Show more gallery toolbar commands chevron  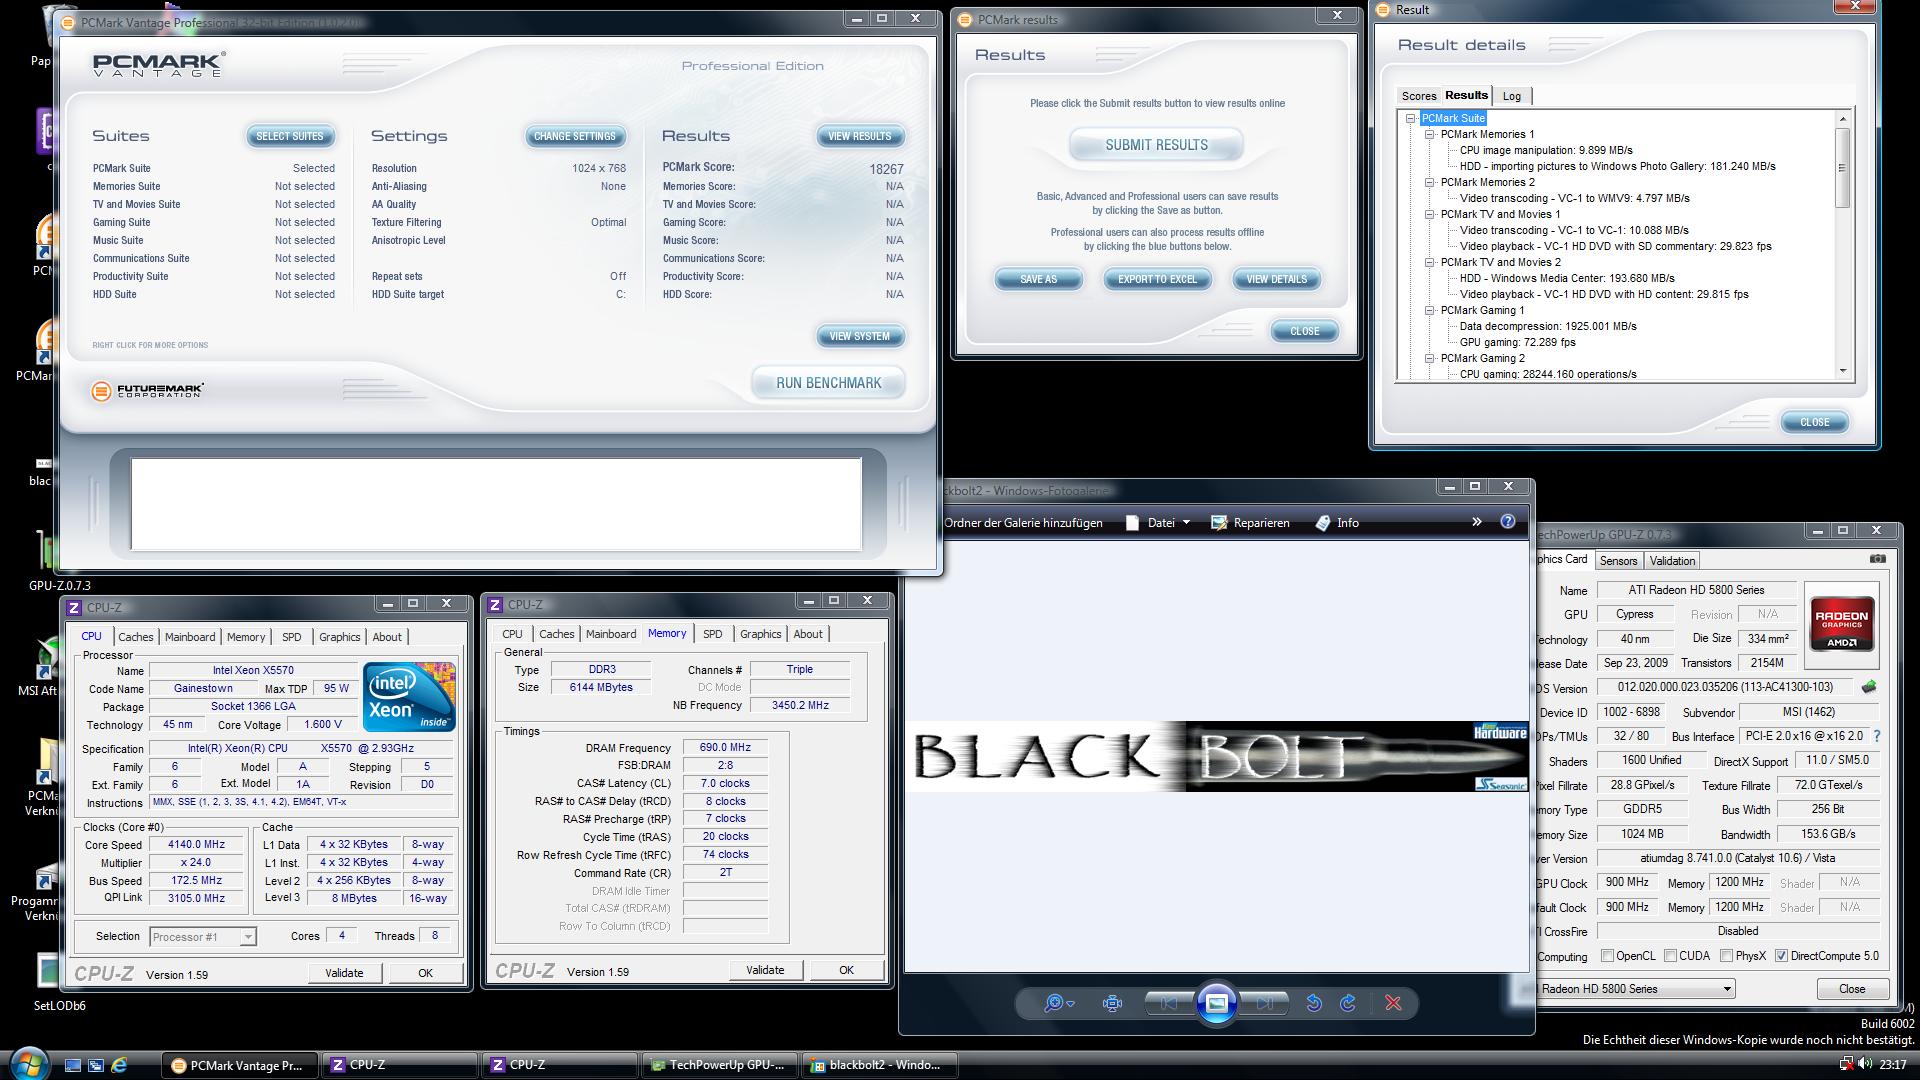coord(1476,522)
